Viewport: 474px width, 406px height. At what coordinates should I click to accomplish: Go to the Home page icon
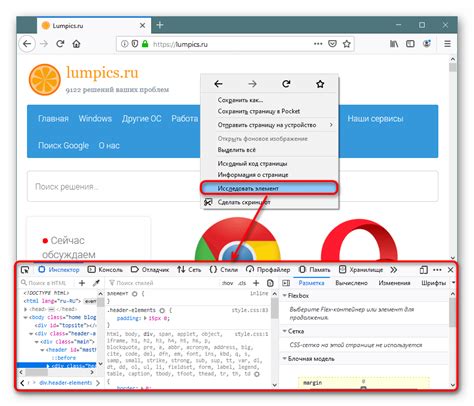[76, 44]
